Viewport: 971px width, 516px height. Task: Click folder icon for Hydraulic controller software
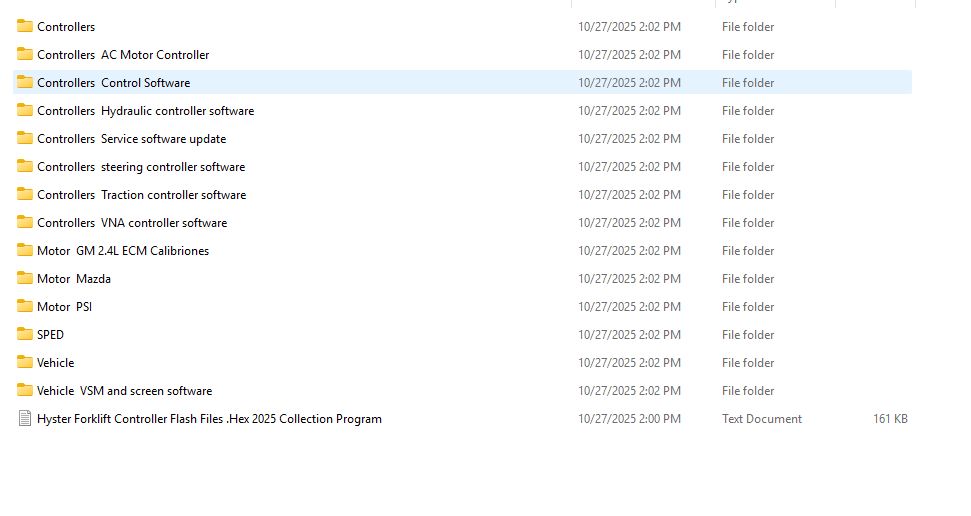pos(25,110)
